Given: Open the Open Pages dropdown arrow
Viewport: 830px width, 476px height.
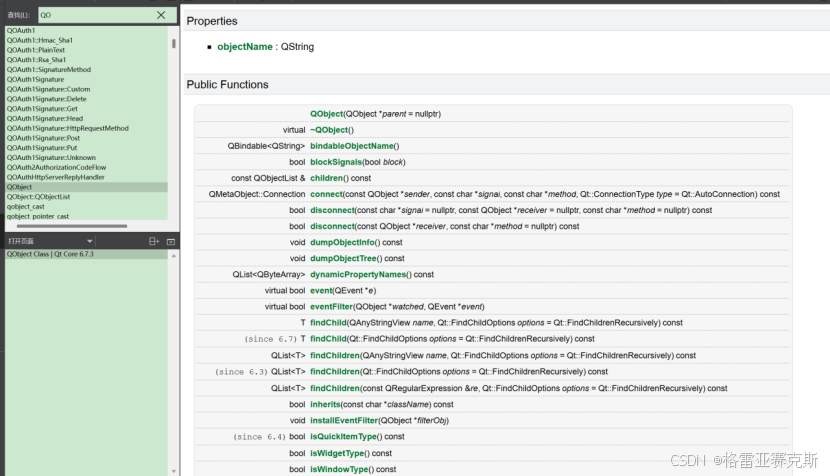Looking at the screenshot, I should (x=89, y=241).
